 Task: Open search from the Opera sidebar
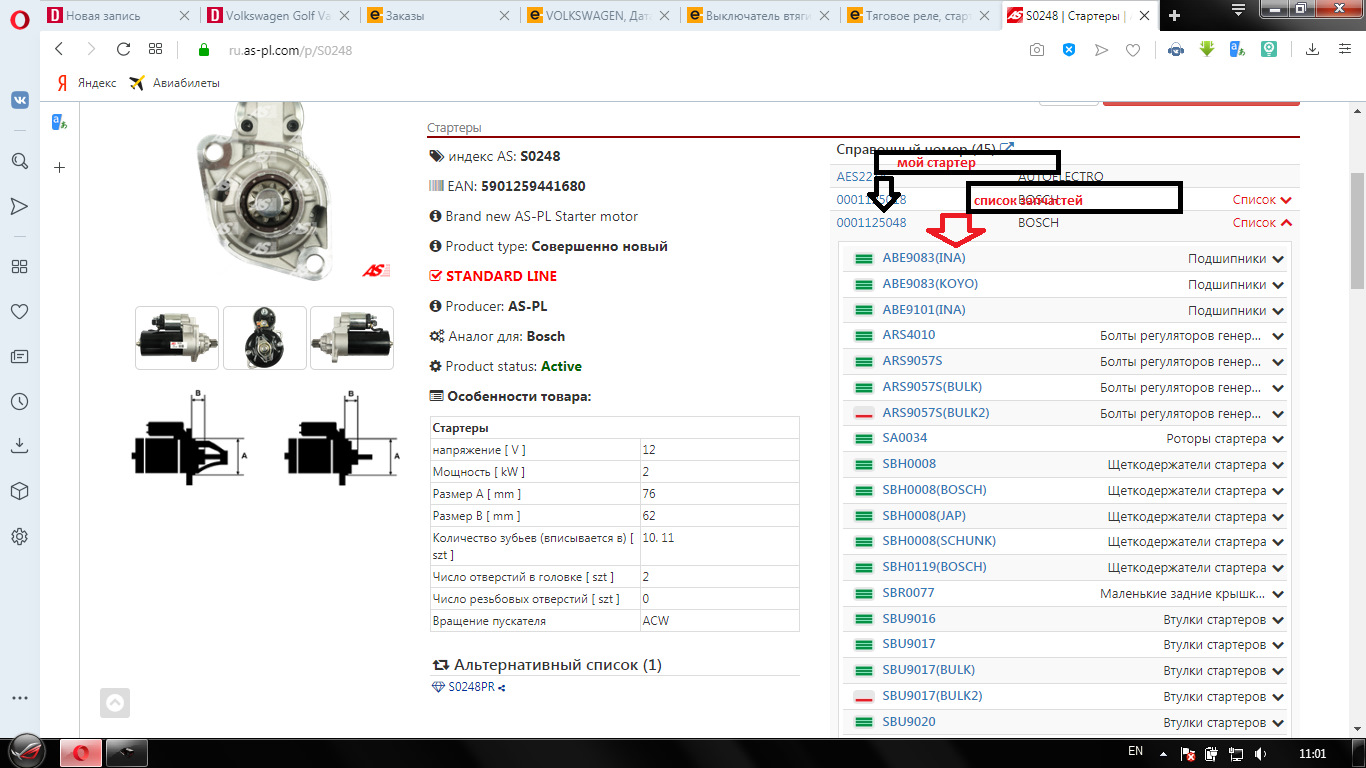[x=19, y=160]
